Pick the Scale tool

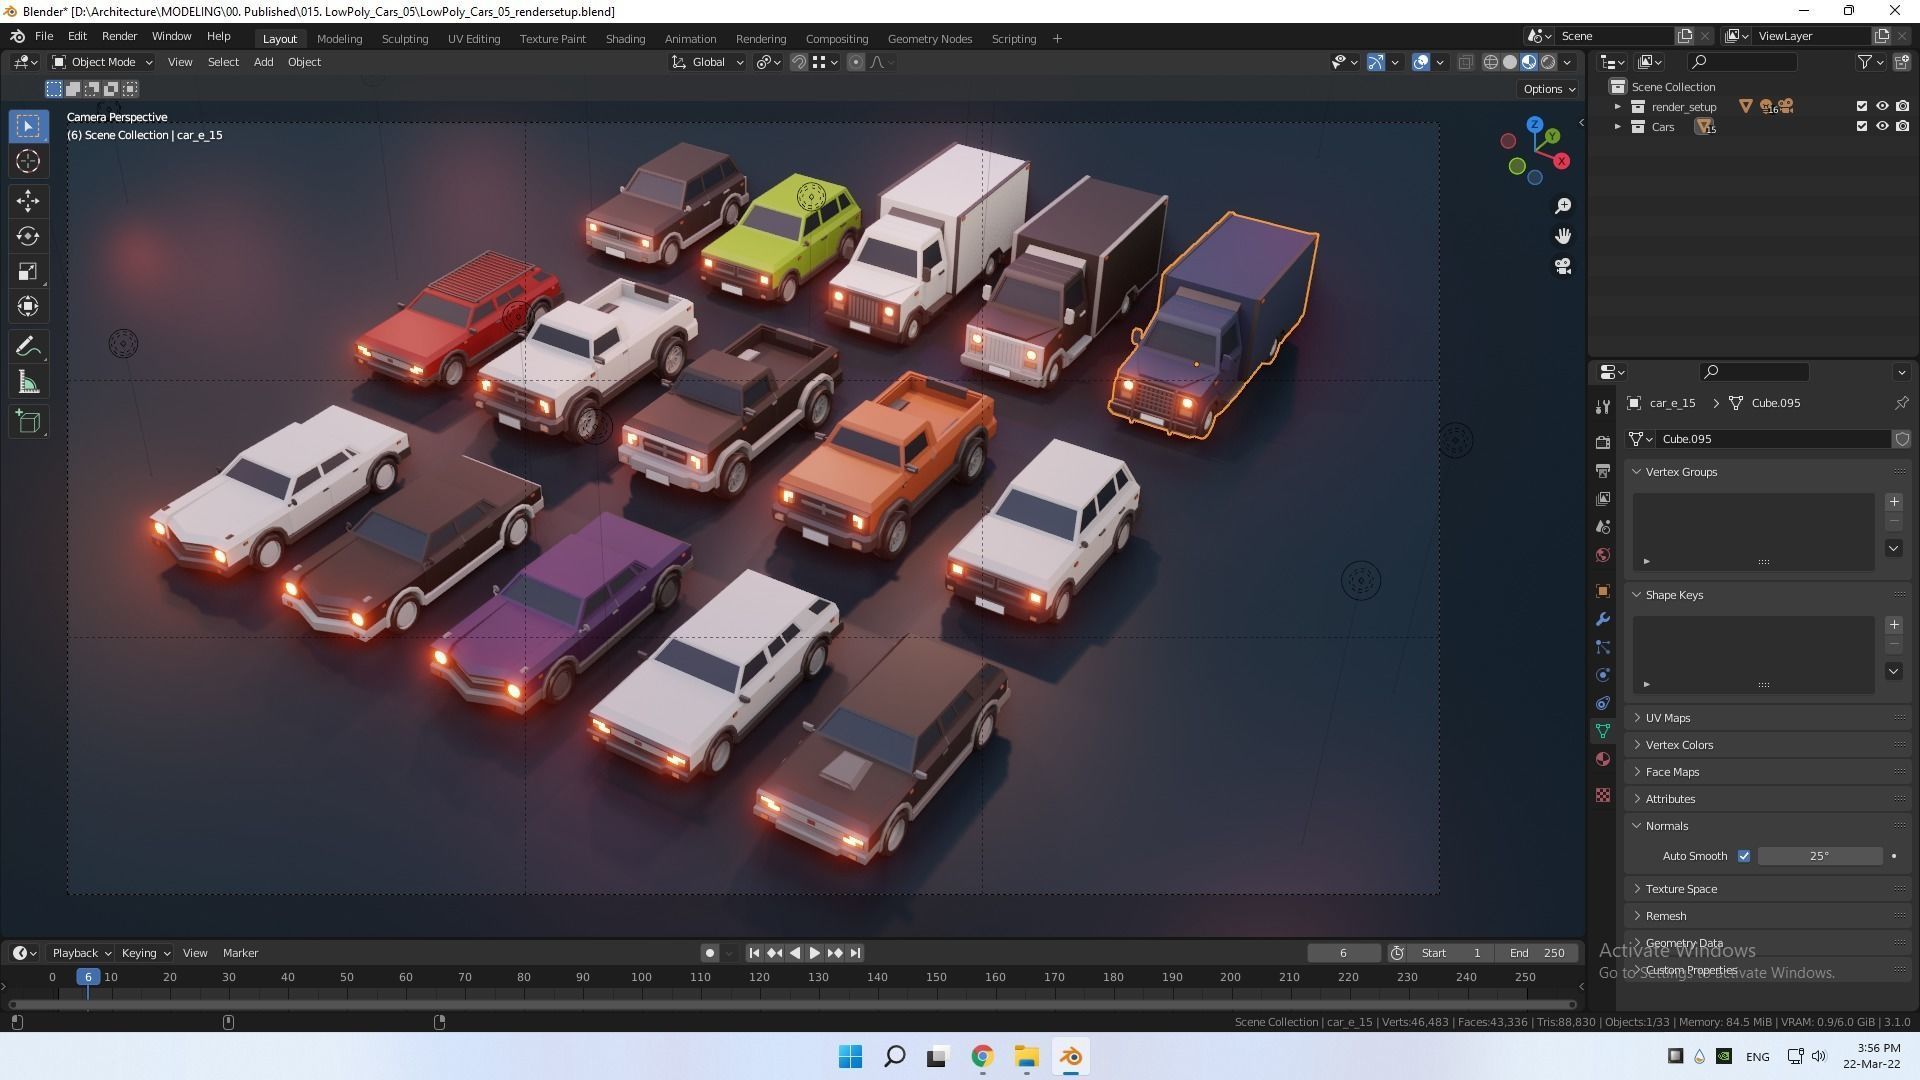point(28,272)
